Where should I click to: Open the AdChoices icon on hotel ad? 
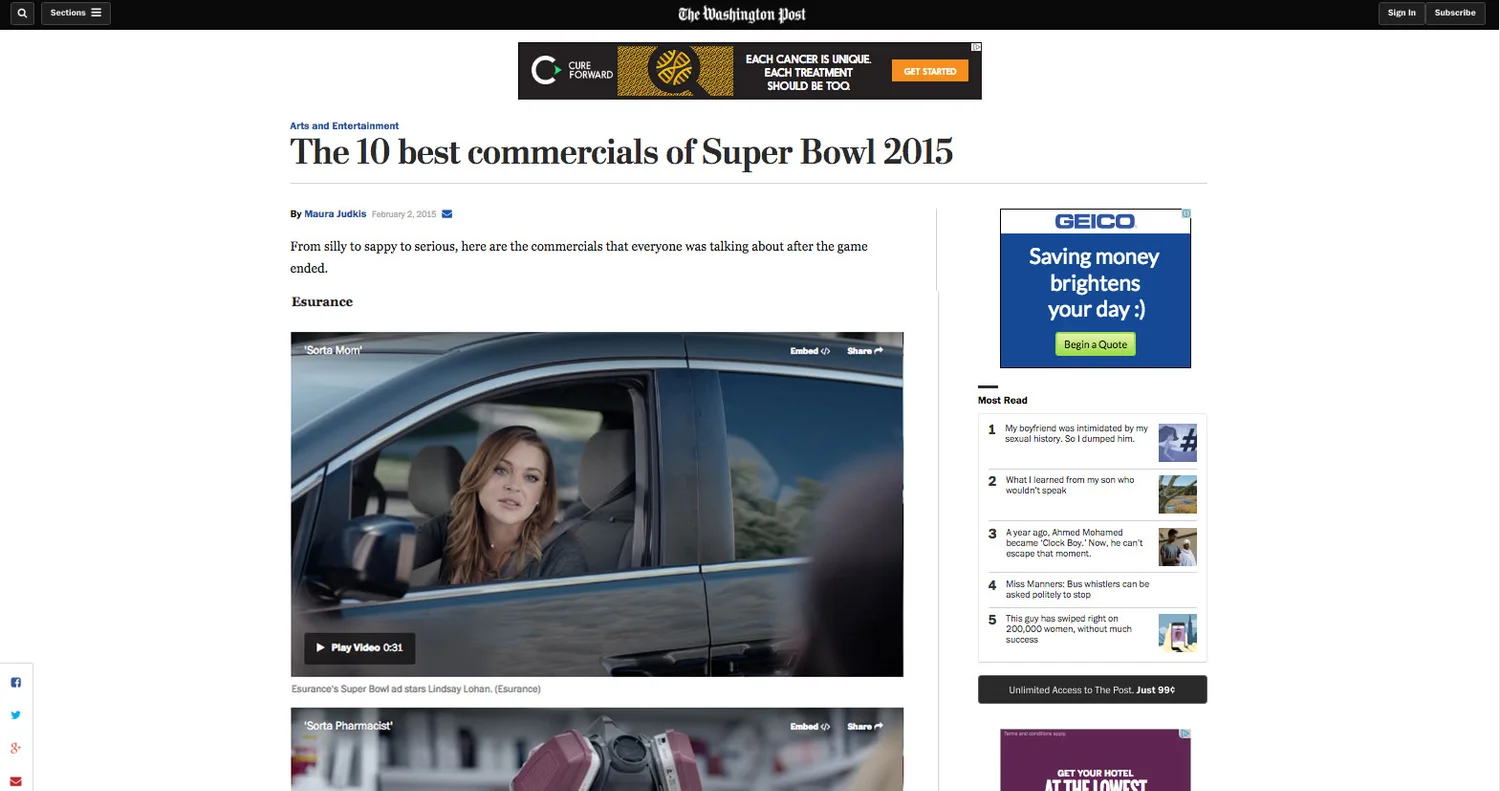1186,733
